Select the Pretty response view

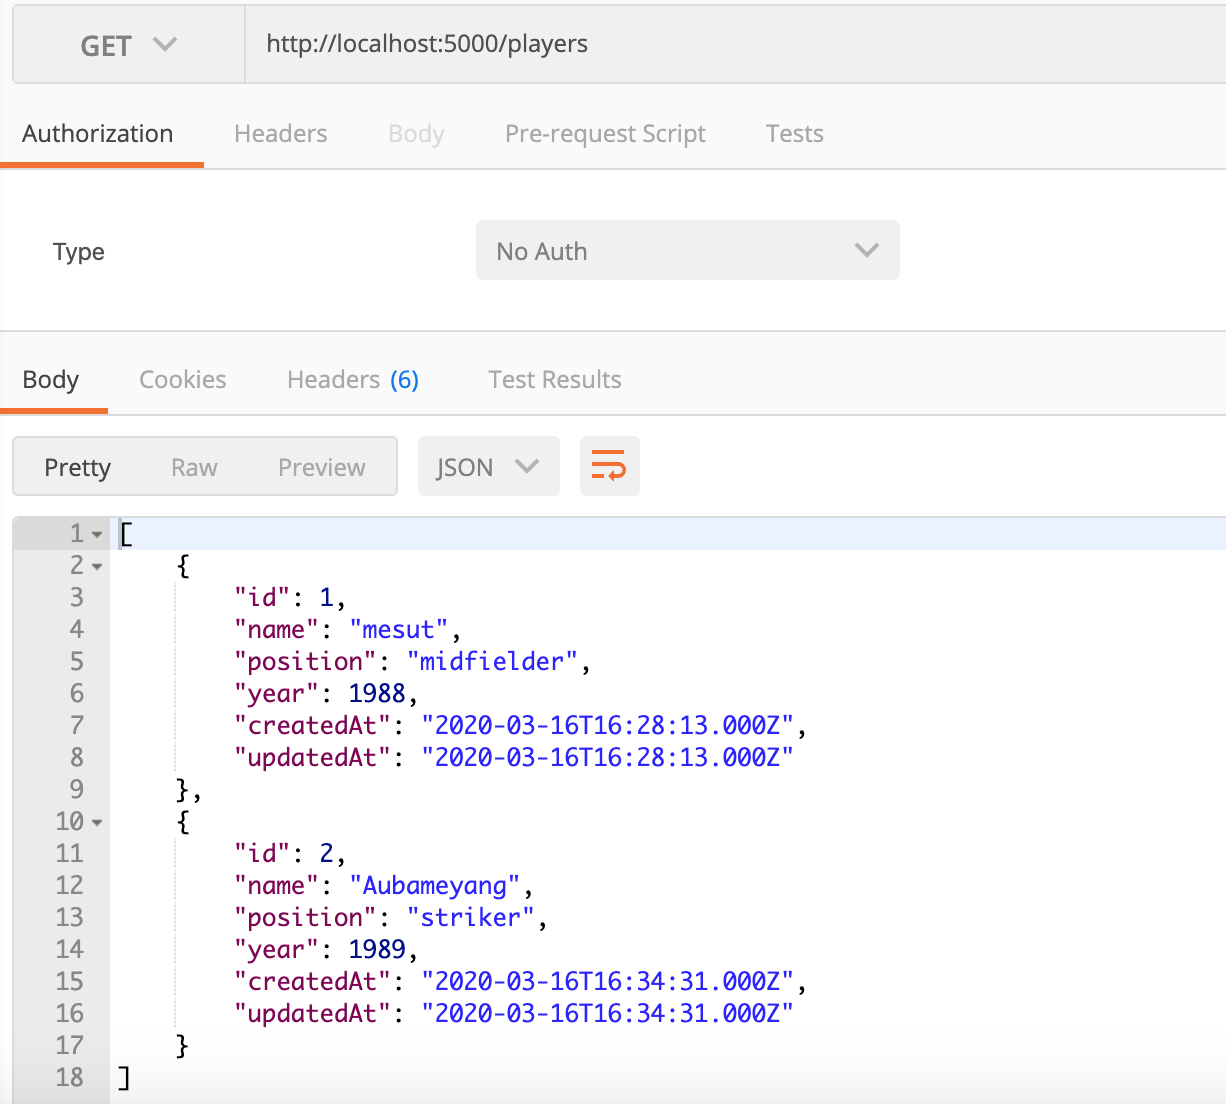click(78, 468)
